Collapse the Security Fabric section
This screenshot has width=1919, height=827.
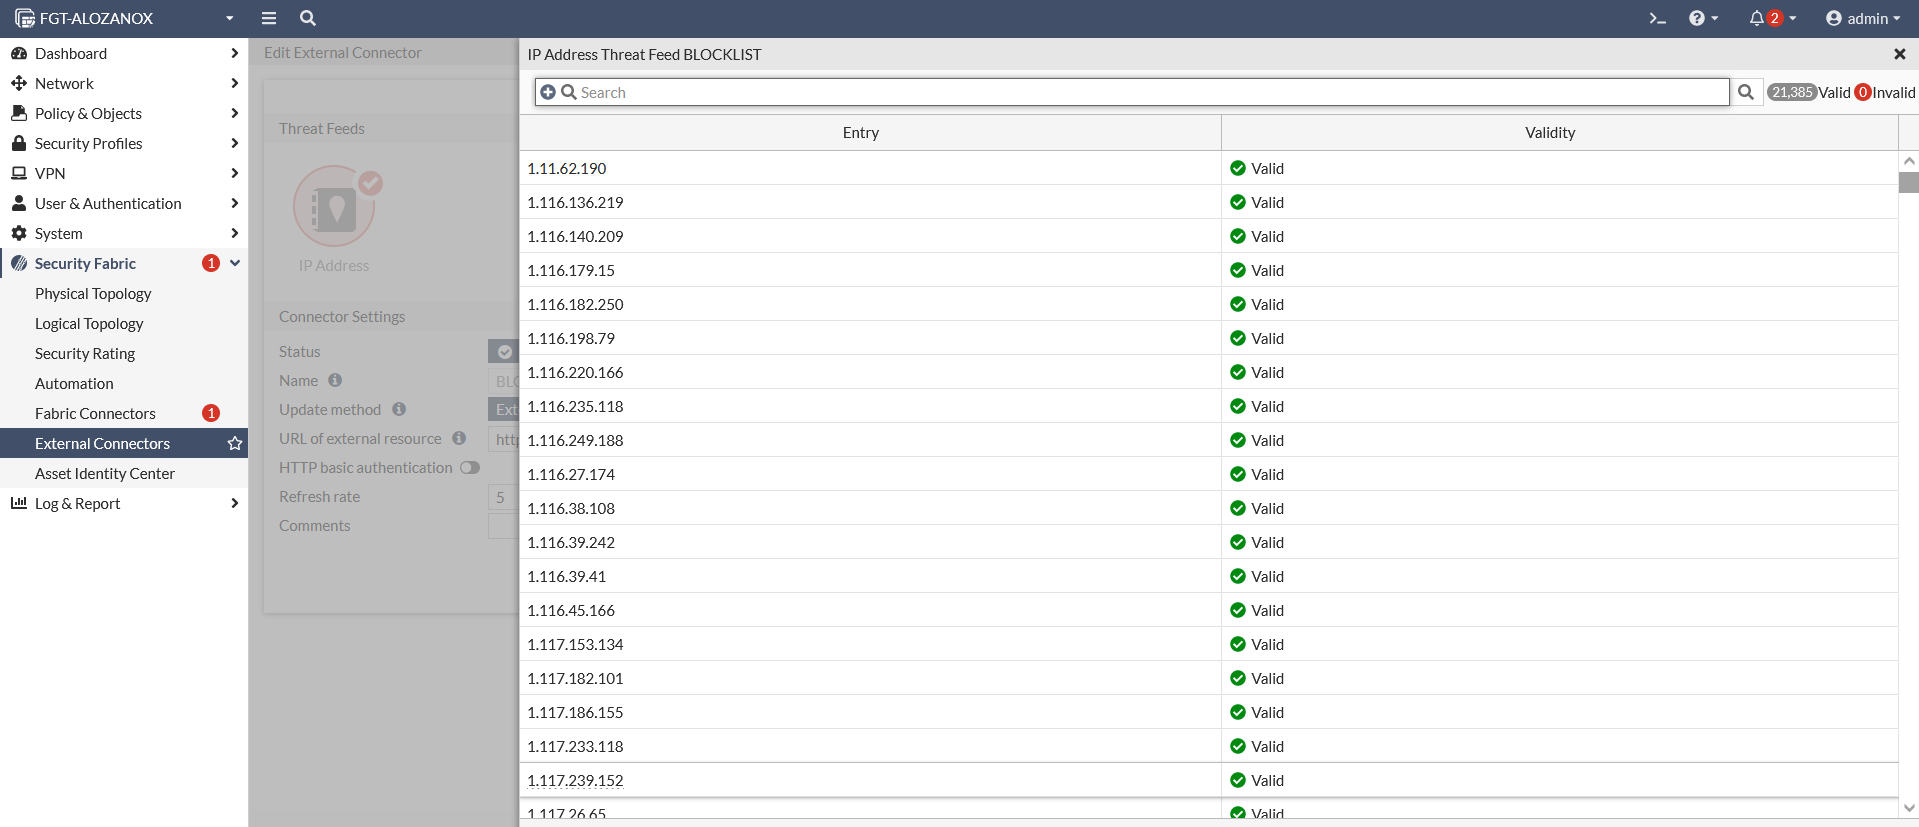(235, 263)
